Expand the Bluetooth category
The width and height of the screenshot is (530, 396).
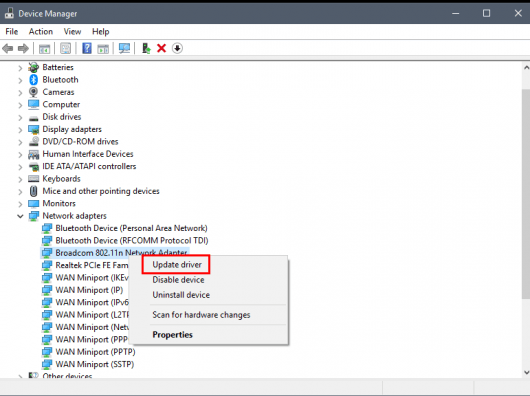tap(20, 80)
